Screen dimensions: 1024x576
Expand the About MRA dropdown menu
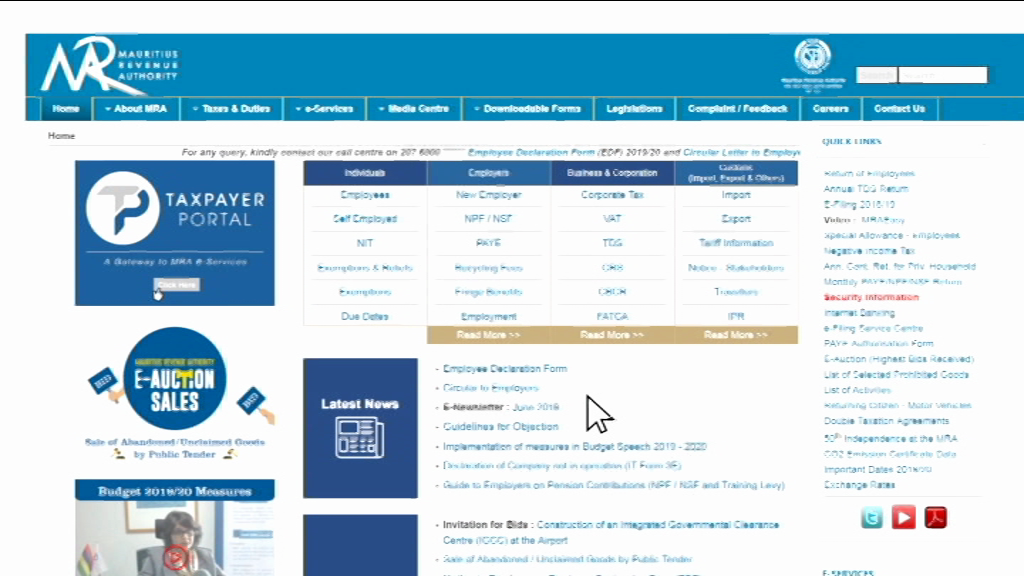135,109
